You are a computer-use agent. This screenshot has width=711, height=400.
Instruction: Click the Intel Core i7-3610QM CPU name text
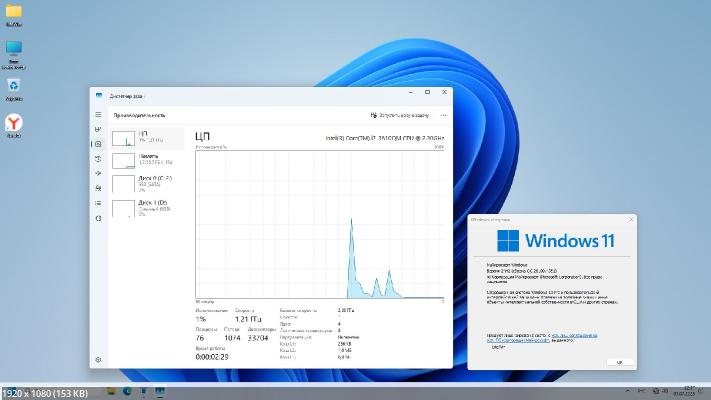[385, 138]
